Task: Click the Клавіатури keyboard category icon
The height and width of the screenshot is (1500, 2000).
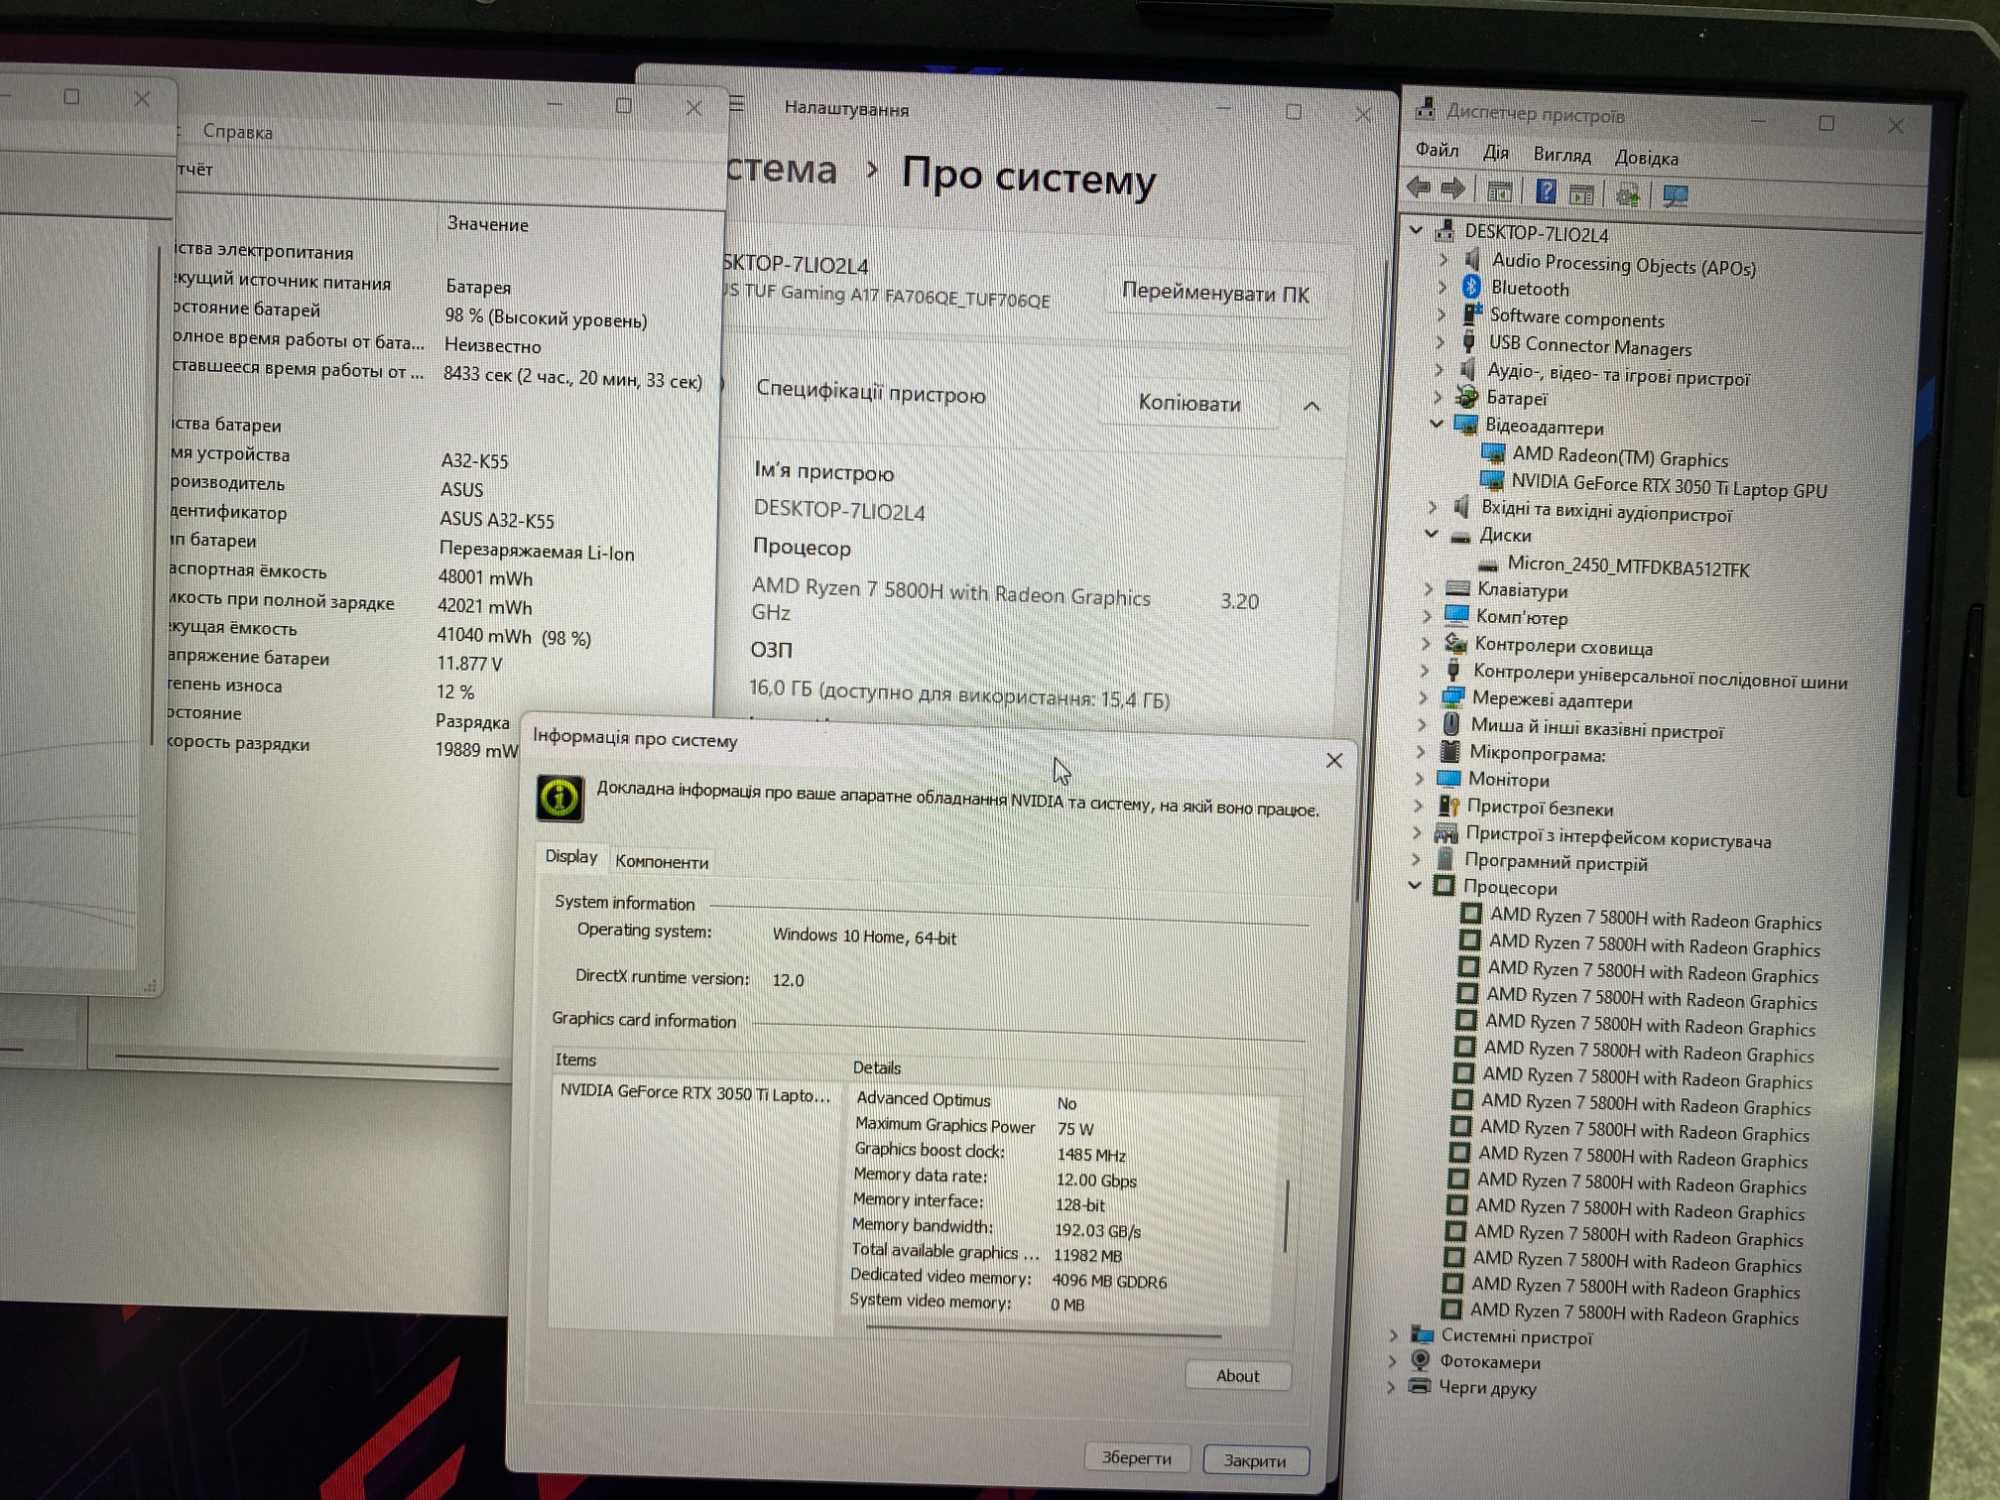Action: (x=1458, y=588)
